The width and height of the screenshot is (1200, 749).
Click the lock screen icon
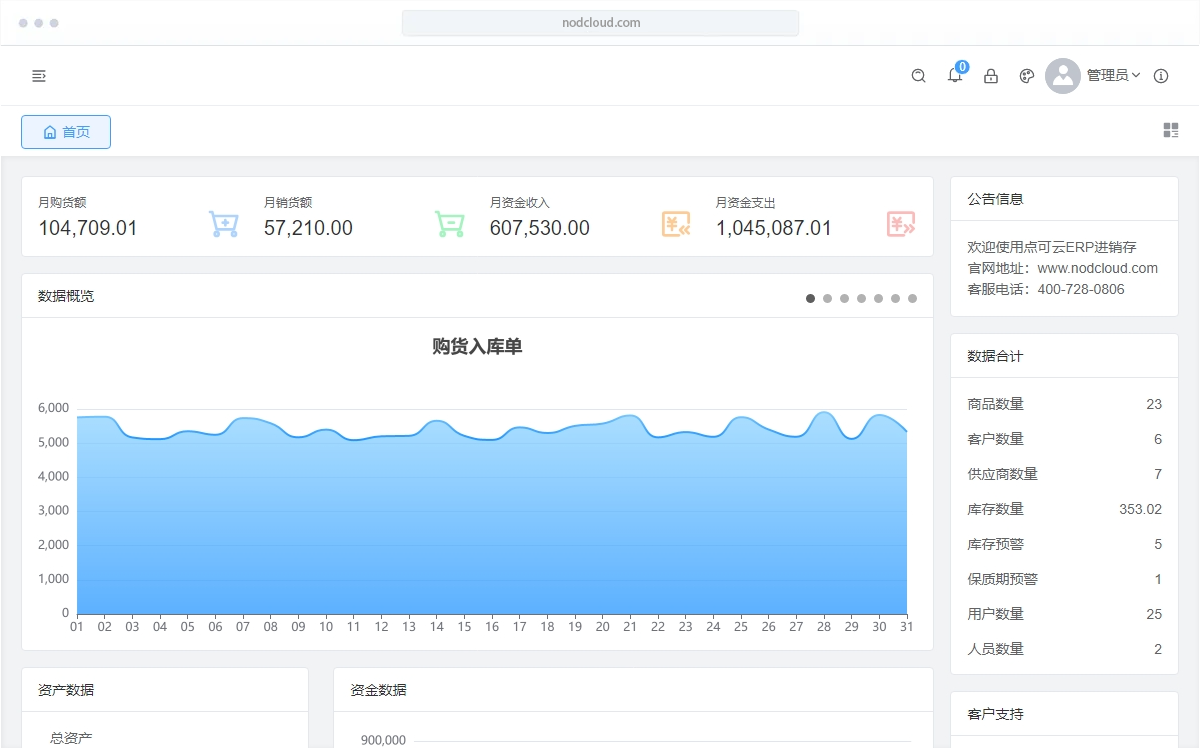click(x=991, y=76)
